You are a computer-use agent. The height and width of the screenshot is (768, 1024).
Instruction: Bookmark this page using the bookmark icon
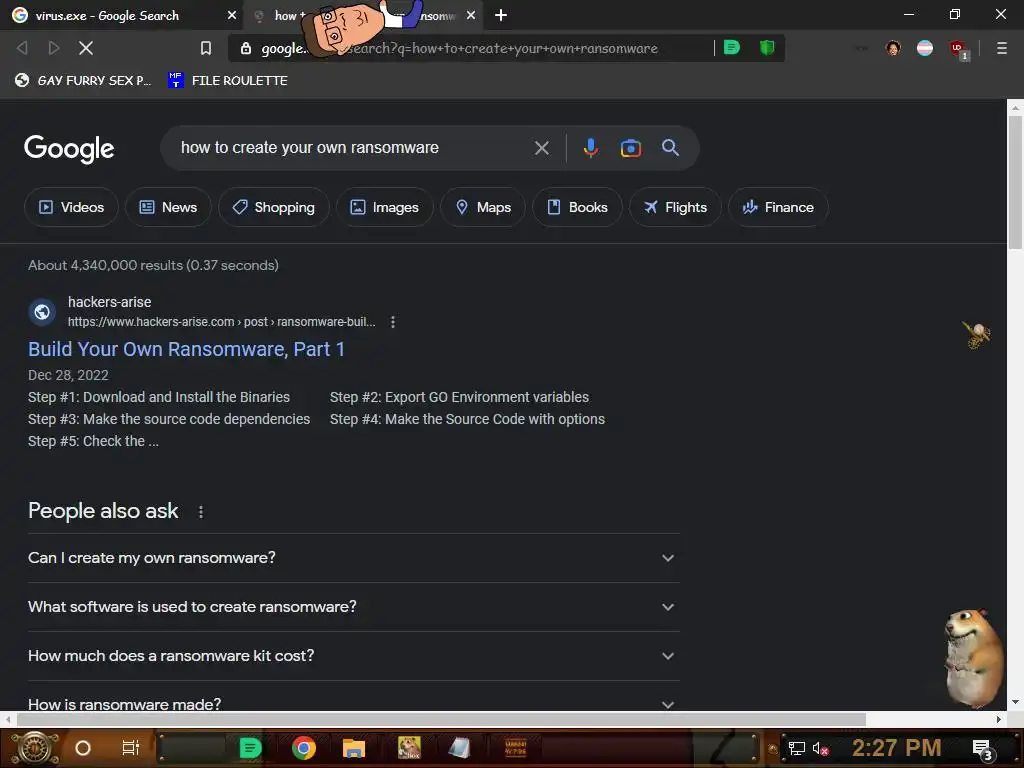206,48
